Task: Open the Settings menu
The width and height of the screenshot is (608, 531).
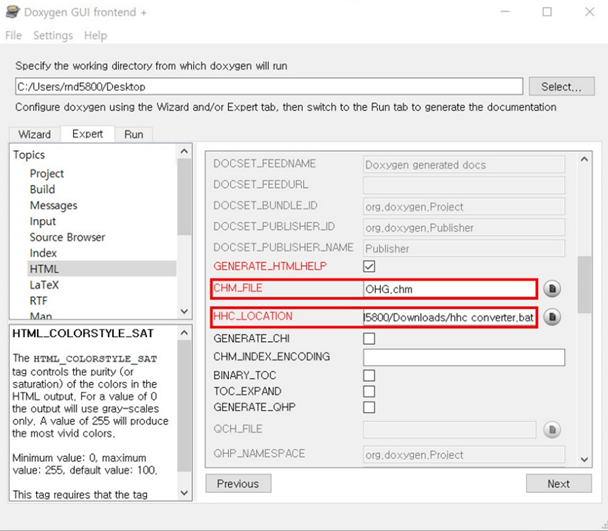Action: pos(53,35)
